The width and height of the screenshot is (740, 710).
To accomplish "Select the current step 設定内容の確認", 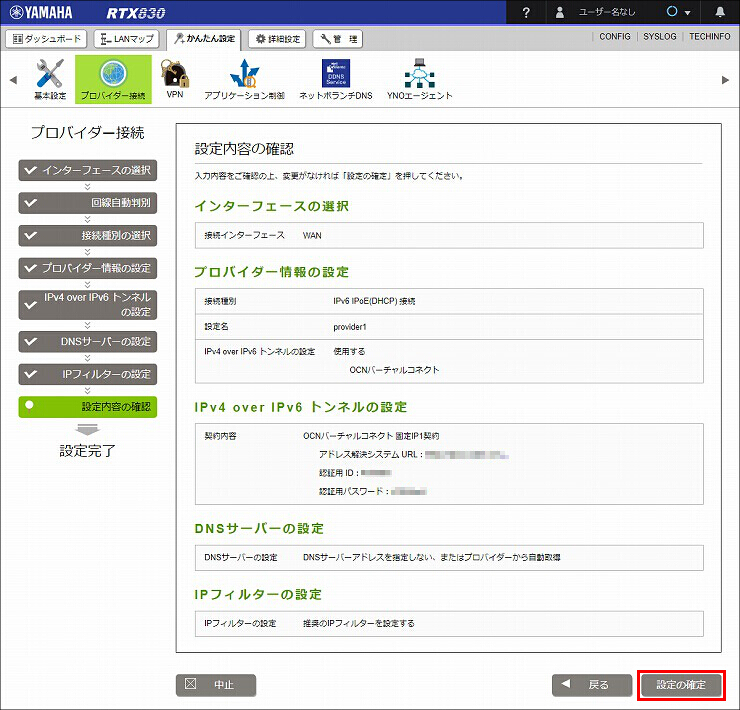I will (x=88, y=406).
